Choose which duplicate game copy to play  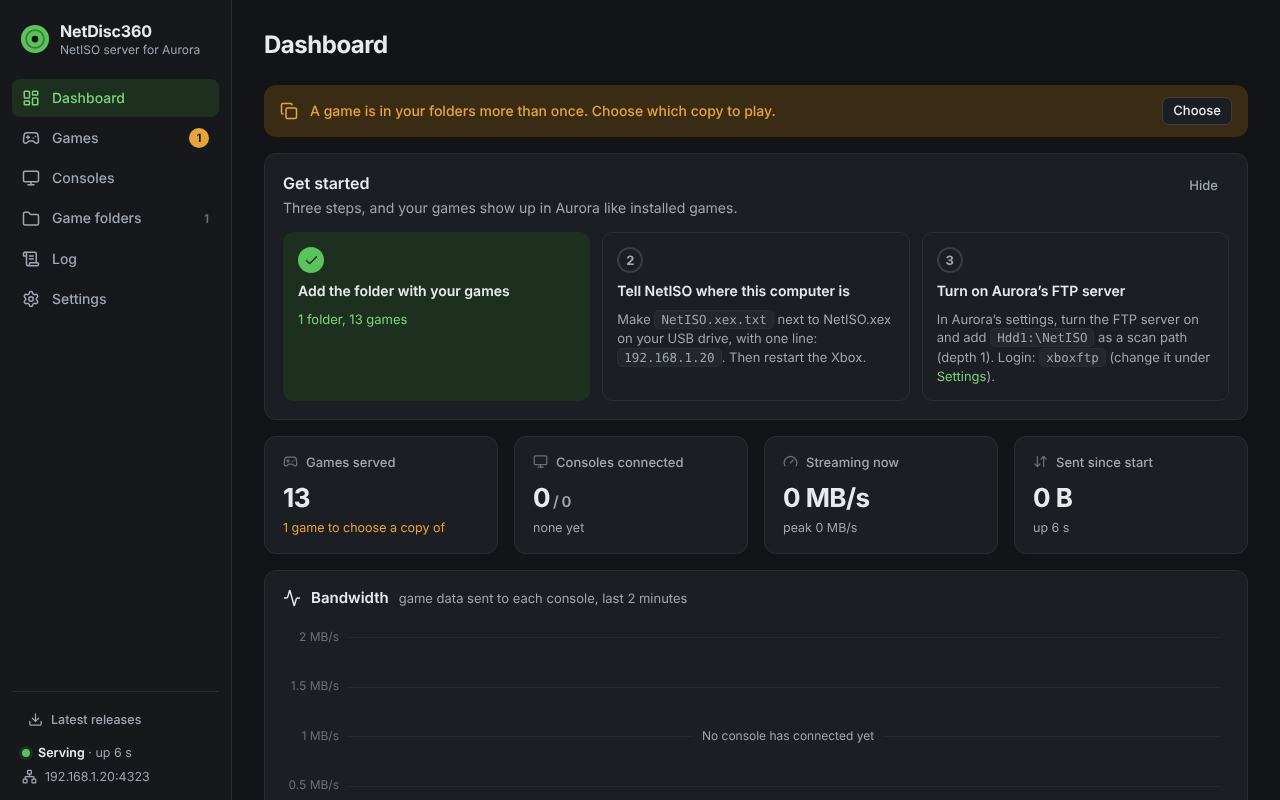click(x=1196, y=111)
